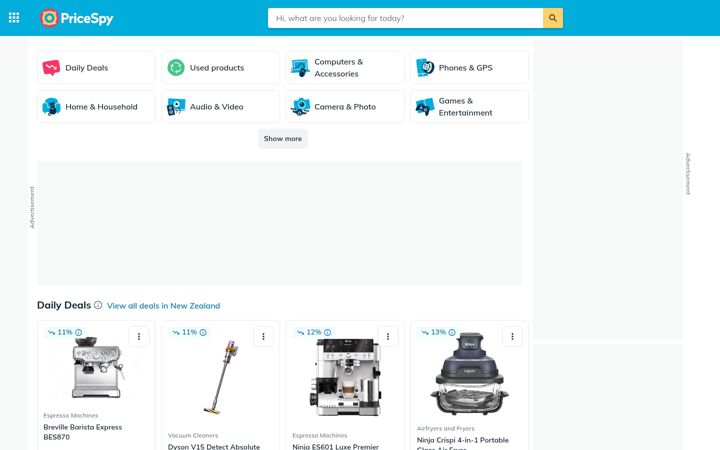Open the Breville Barista Express image
The image size is (720, 450).
coord(97,367)
